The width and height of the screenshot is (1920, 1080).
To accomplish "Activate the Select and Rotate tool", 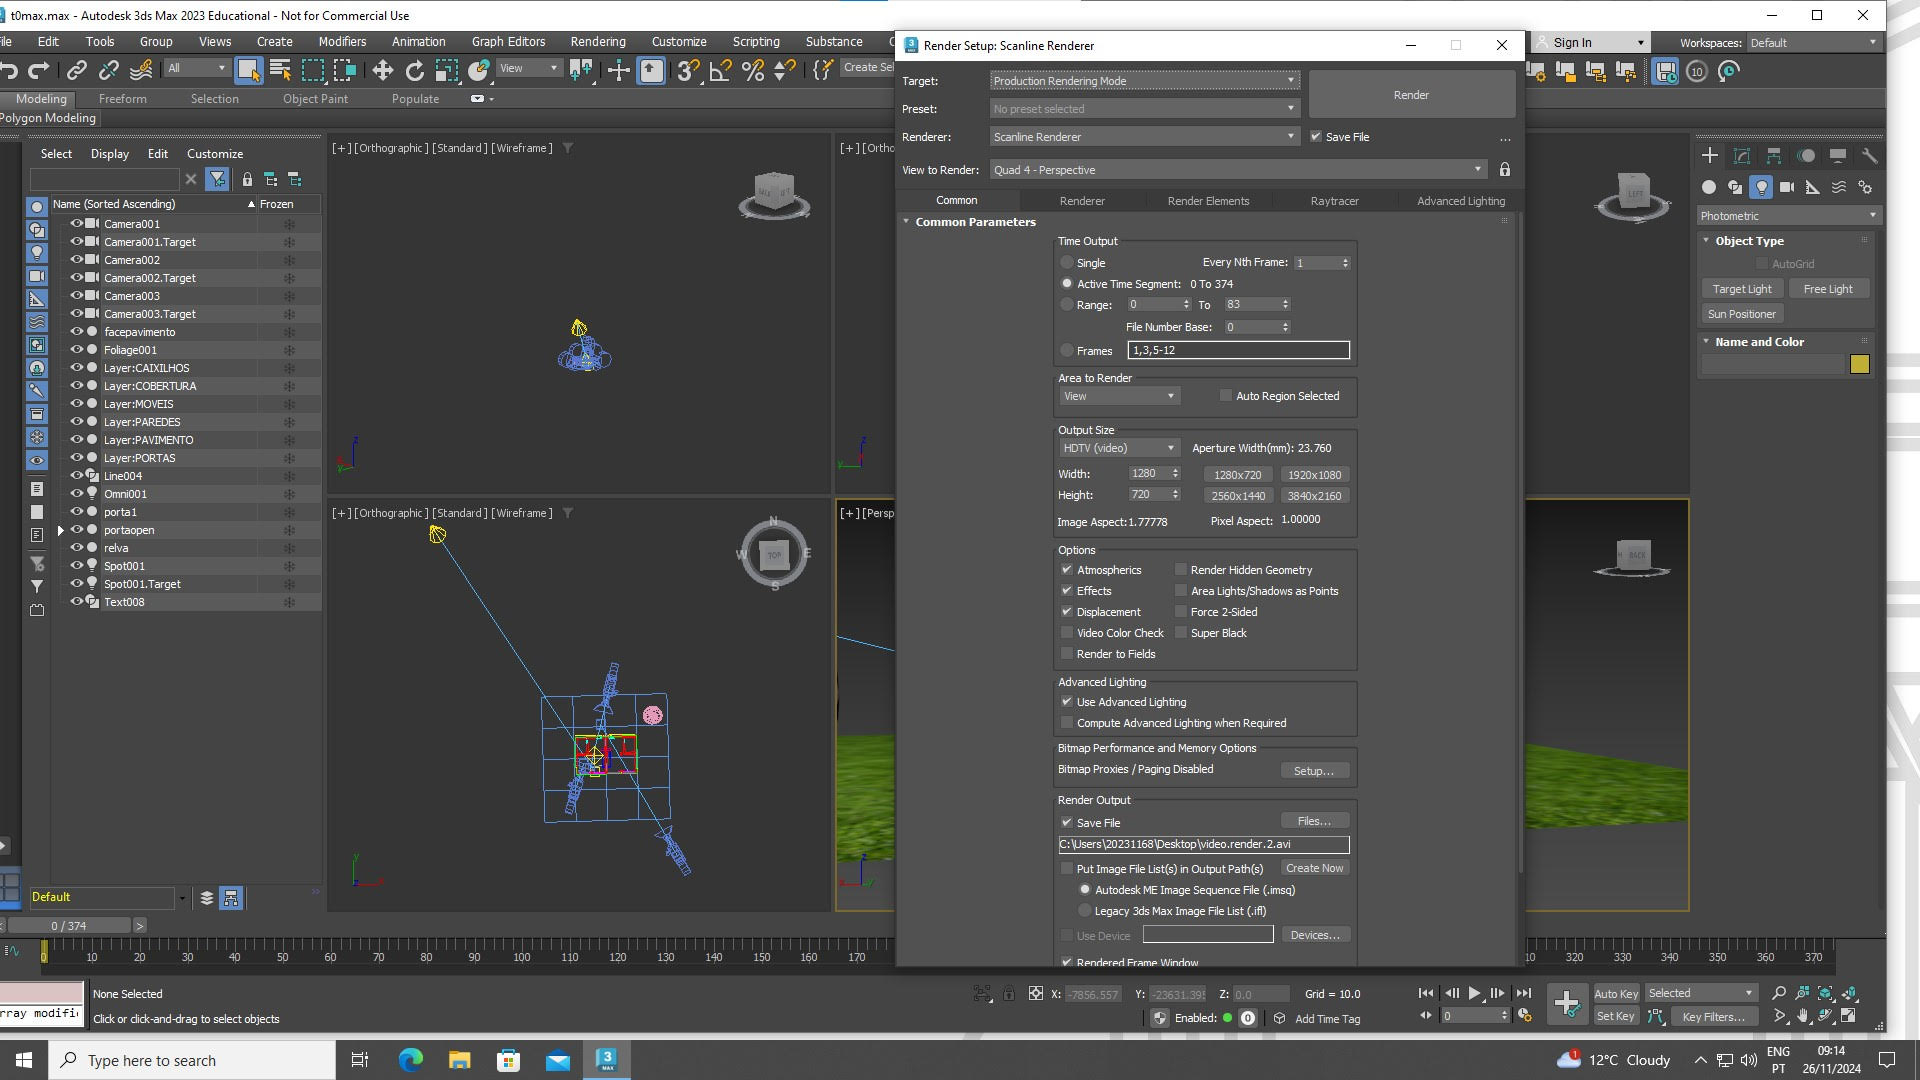I will click(x=414, y=70).
